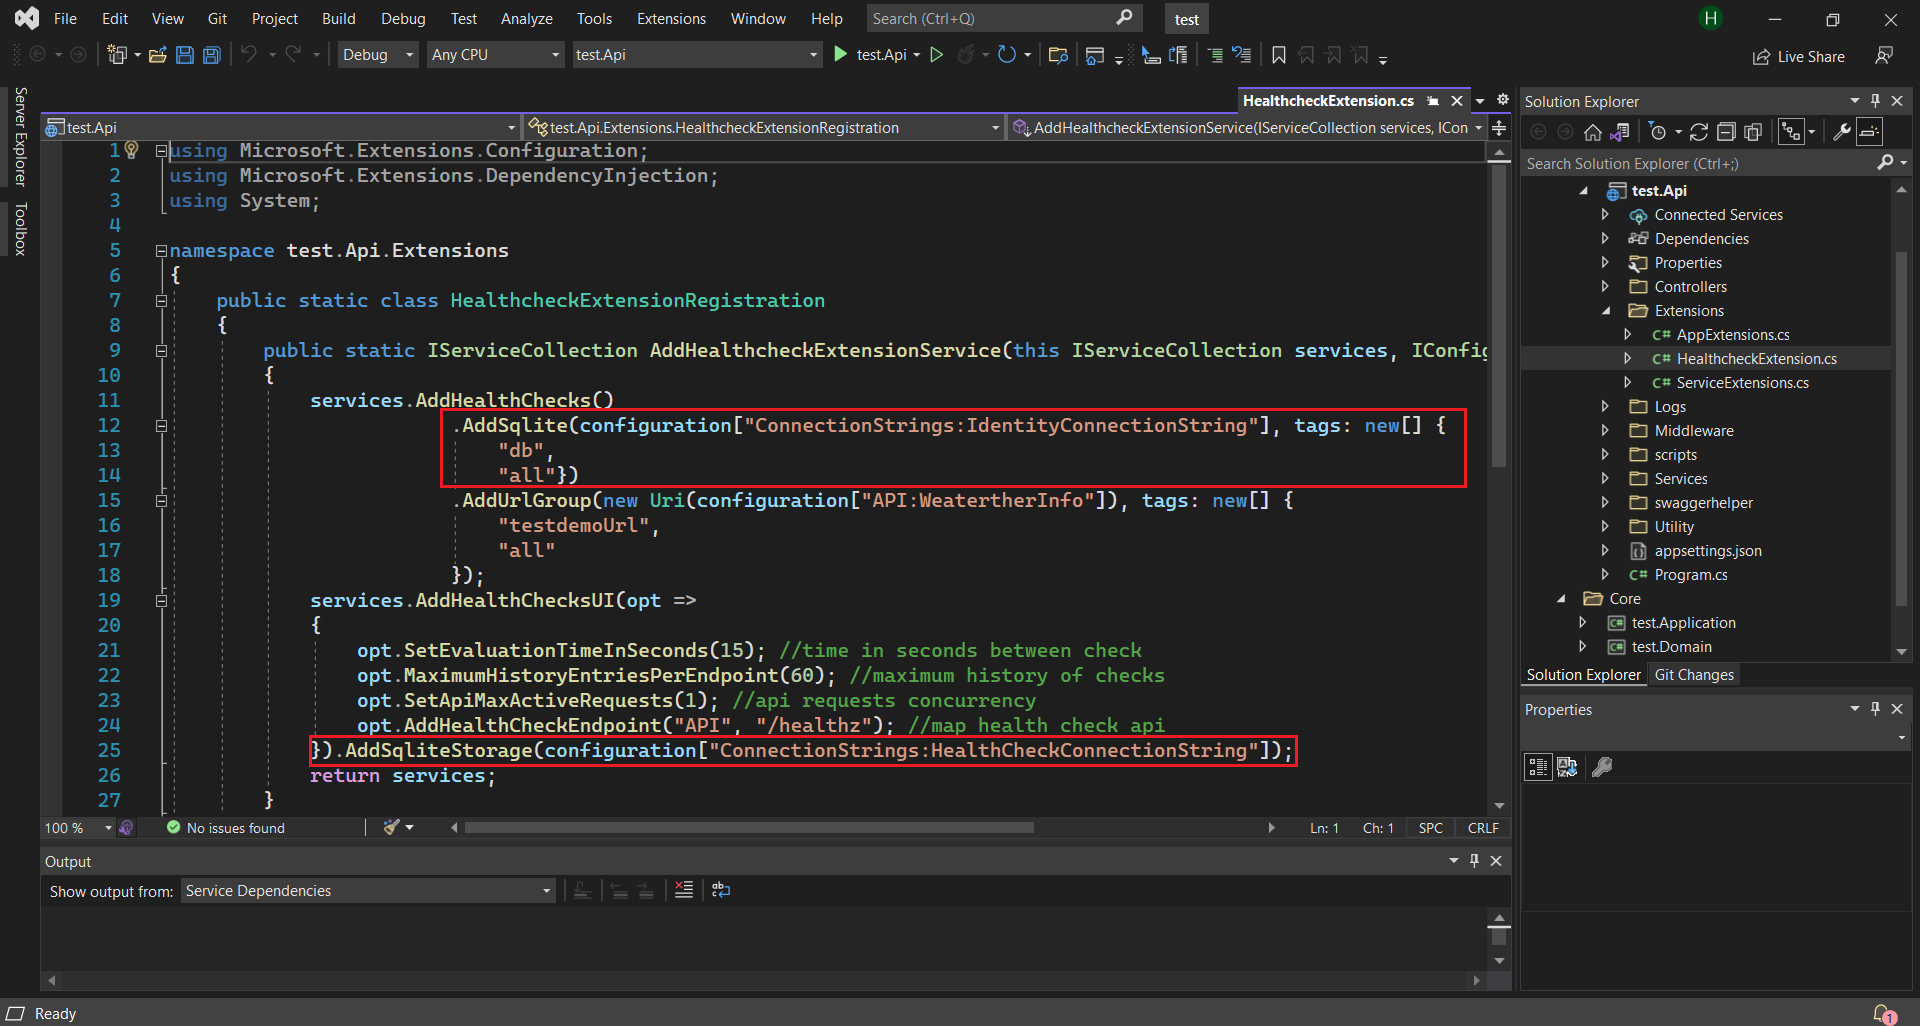Toggle Word Wrap in Output panel
The height and width of the screenshot is (1026, 1920).
[721, 890]
